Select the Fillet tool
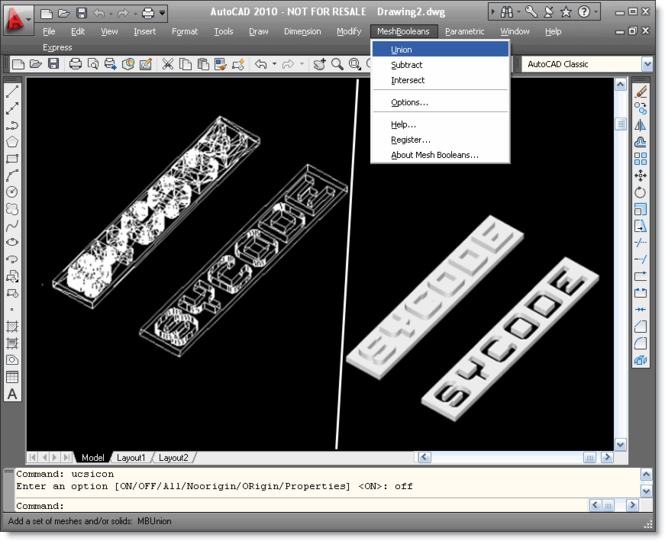Image resolution: width=665 pixels, height=541 pixels. 640,343
